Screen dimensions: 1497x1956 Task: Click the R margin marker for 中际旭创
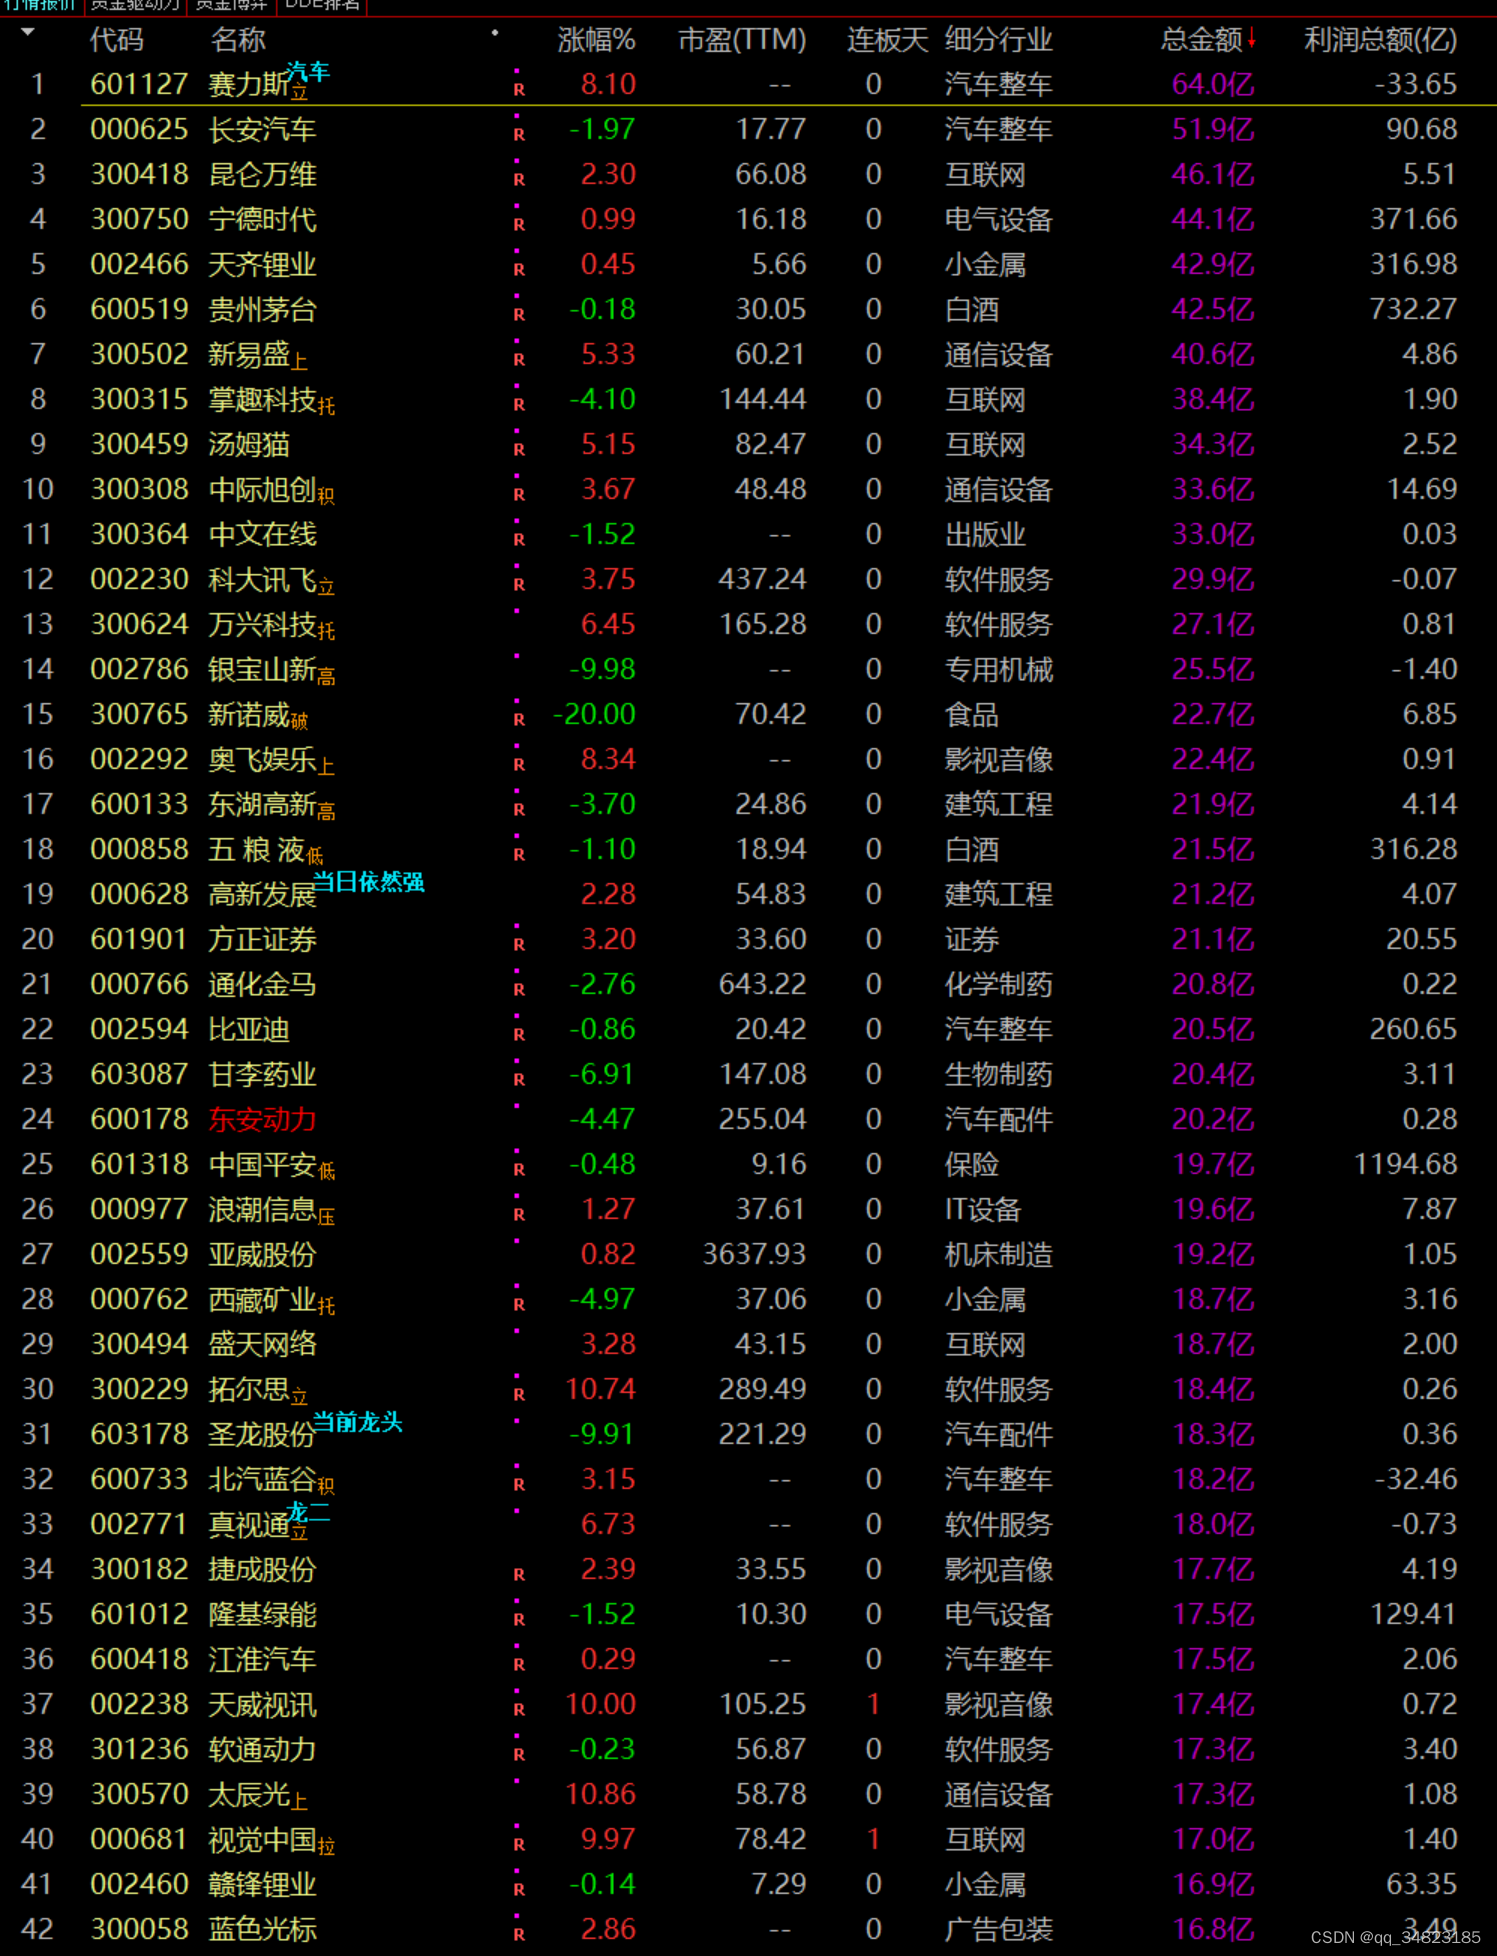tap(519, 495)
